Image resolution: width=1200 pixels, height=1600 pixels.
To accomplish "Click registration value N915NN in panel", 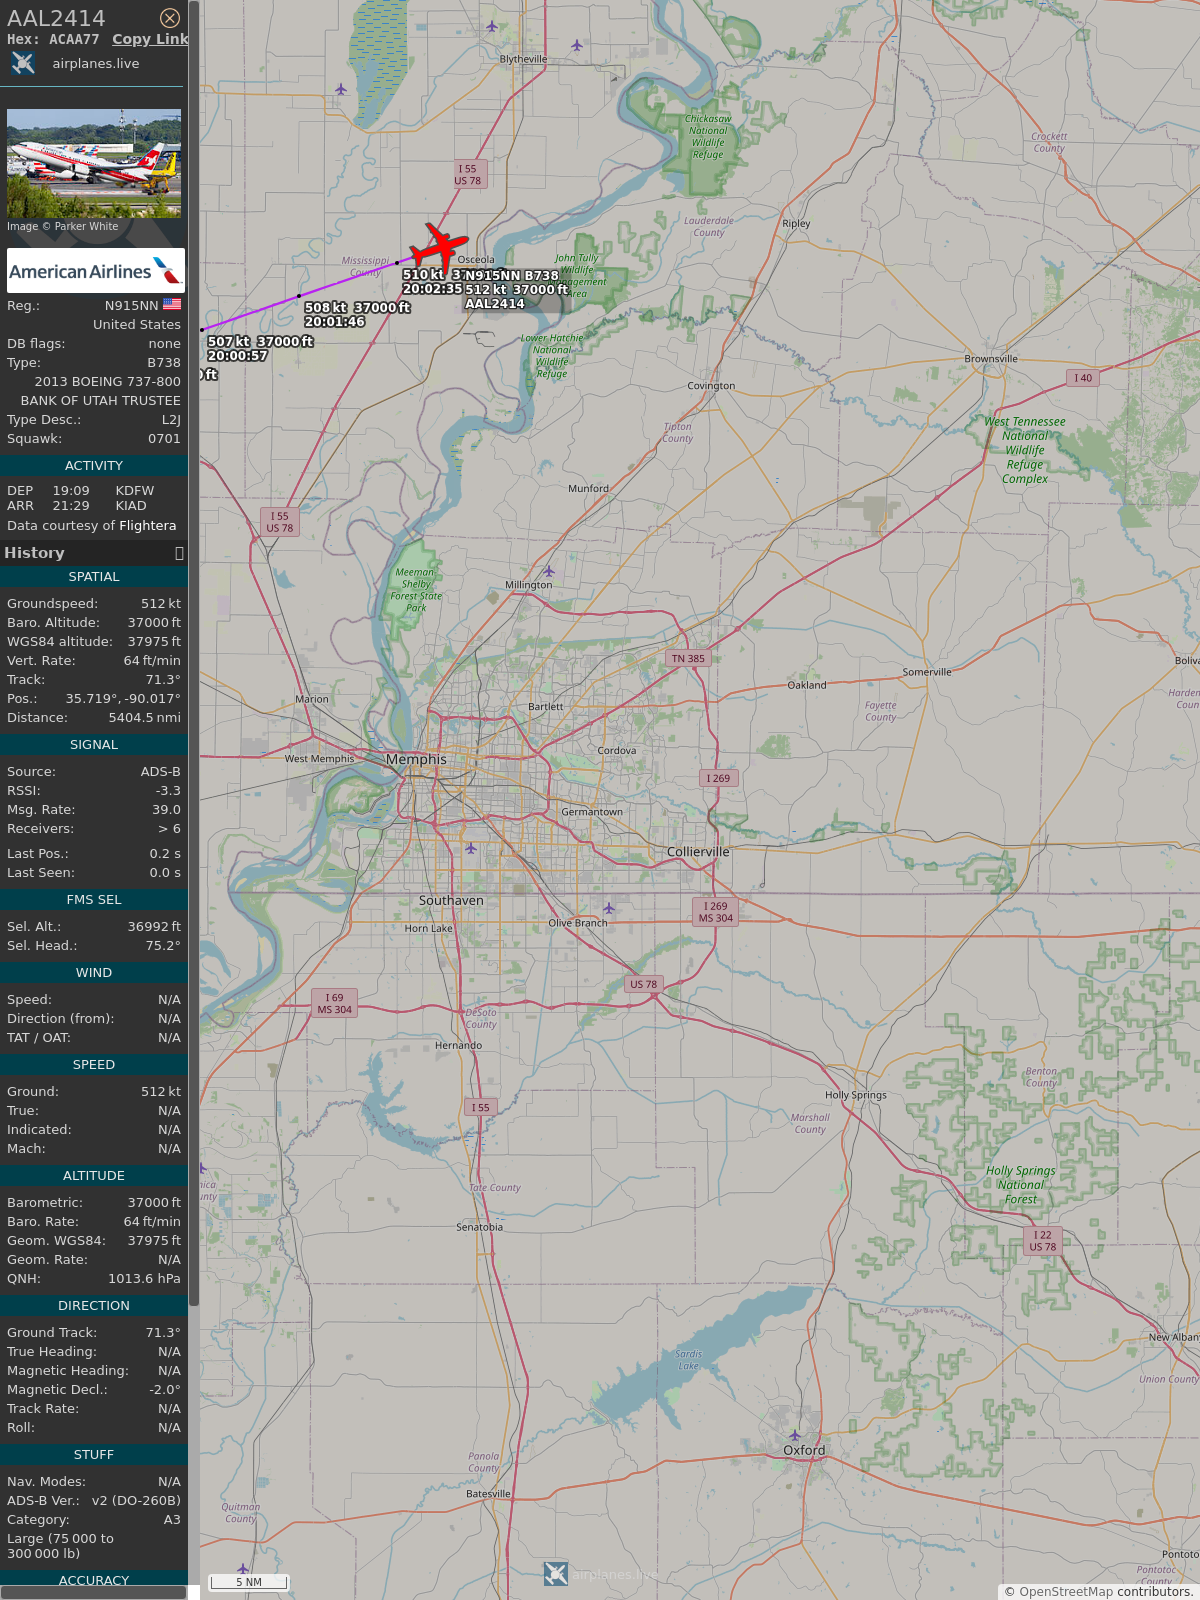I will [132, 305].
